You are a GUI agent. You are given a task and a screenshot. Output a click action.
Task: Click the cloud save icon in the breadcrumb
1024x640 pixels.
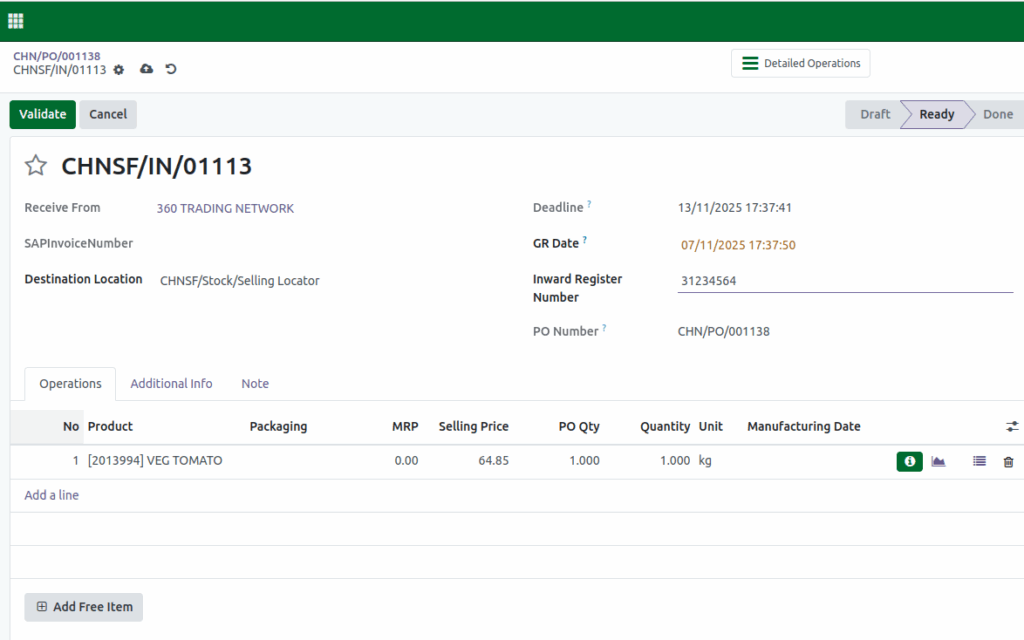pos(146,70)
